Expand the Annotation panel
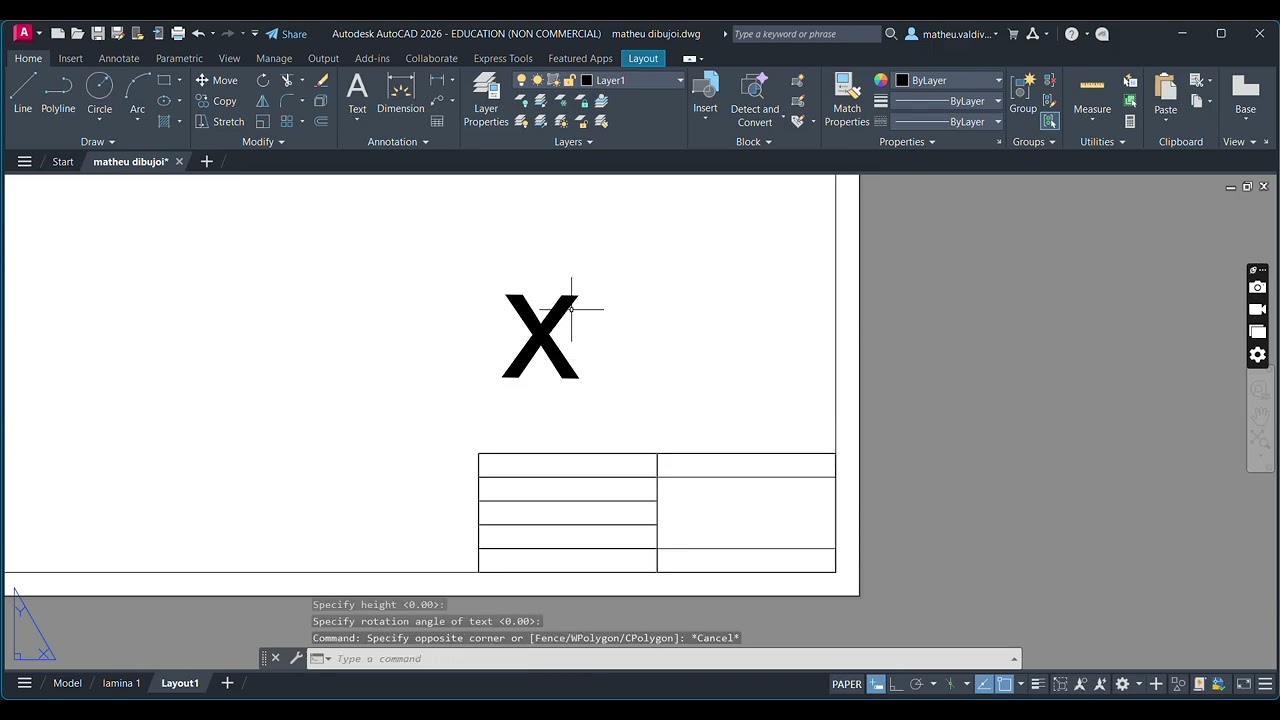 398,142
